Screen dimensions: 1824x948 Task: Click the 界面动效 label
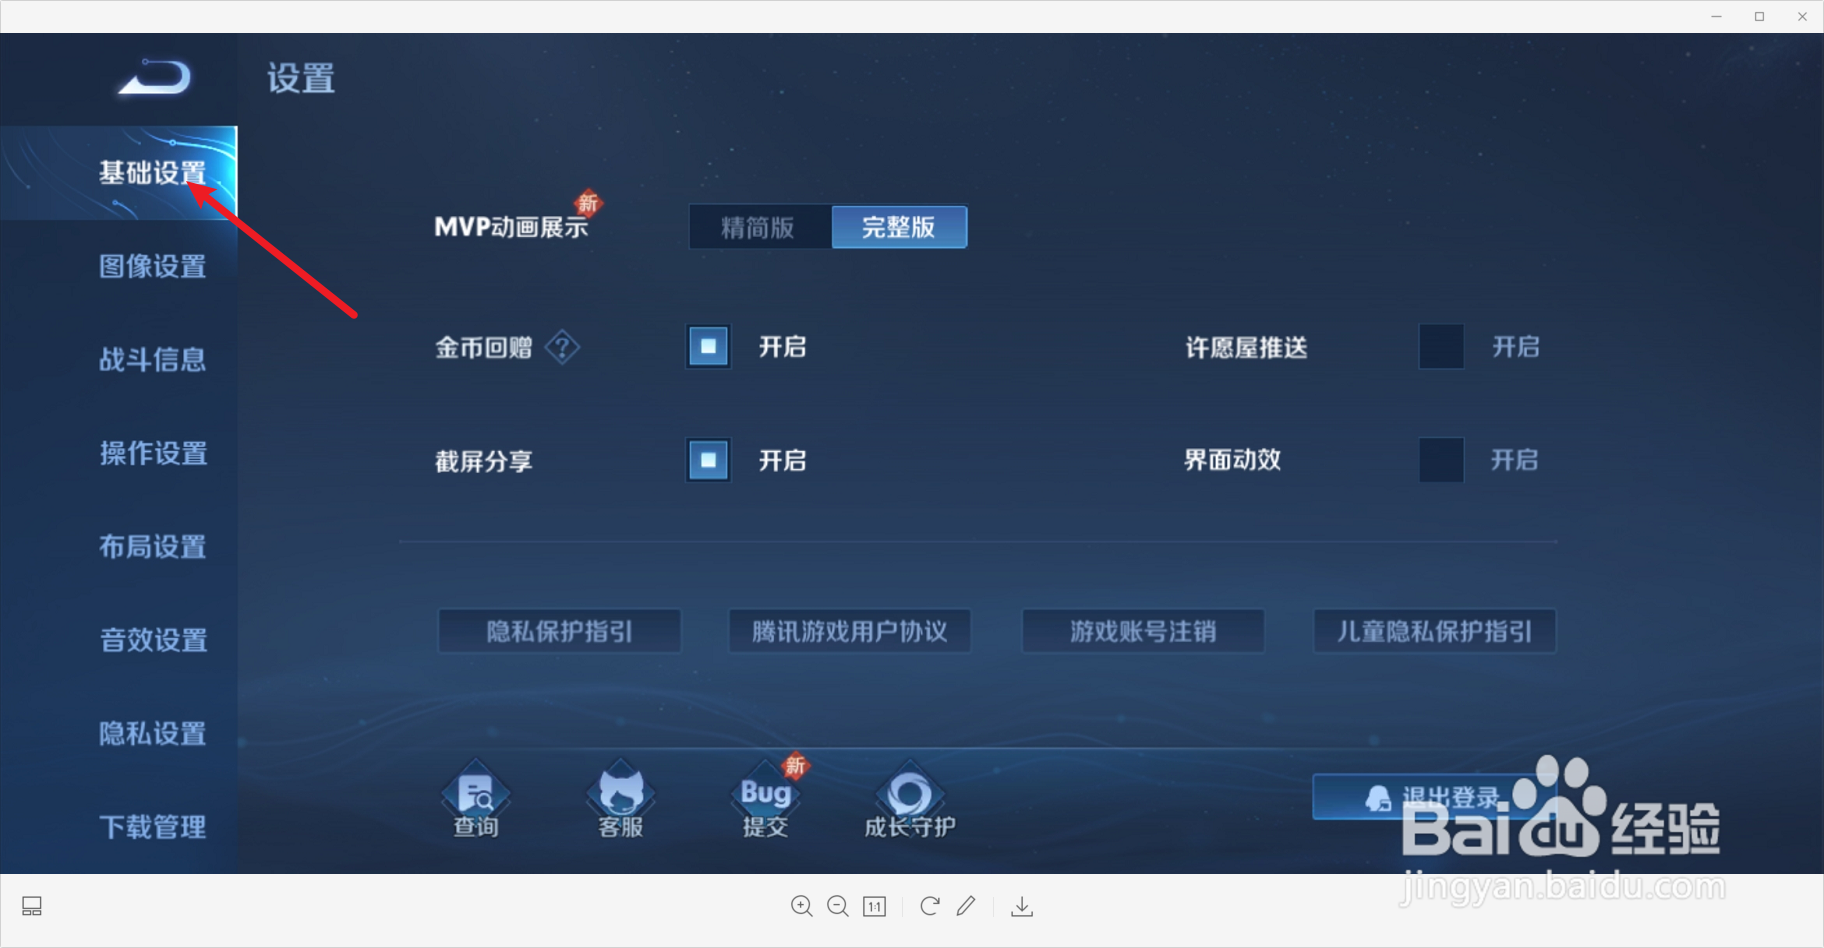[x=1232, y=460]
